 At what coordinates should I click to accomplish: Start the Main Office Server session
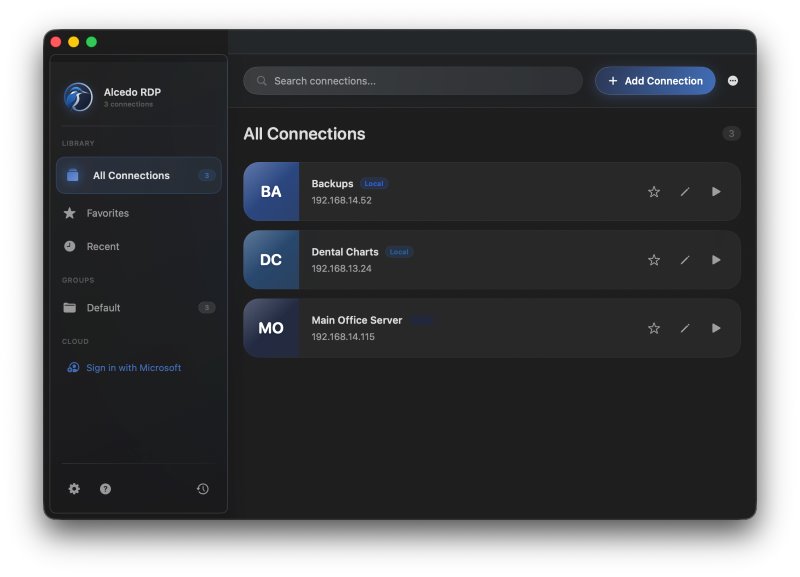[x=716, y=328]
